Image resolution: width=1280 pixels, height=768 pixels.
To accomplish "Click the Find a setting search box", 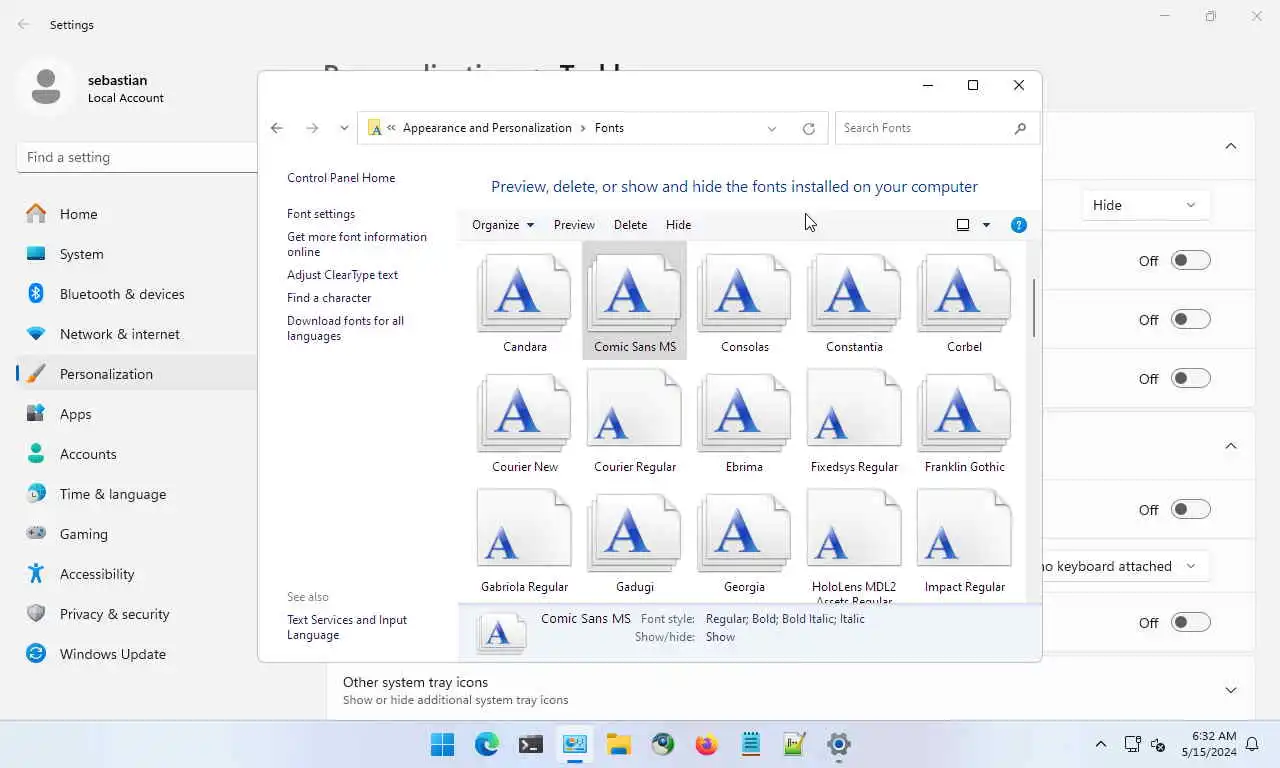I will pyautogui.click(x=137, y=157).
